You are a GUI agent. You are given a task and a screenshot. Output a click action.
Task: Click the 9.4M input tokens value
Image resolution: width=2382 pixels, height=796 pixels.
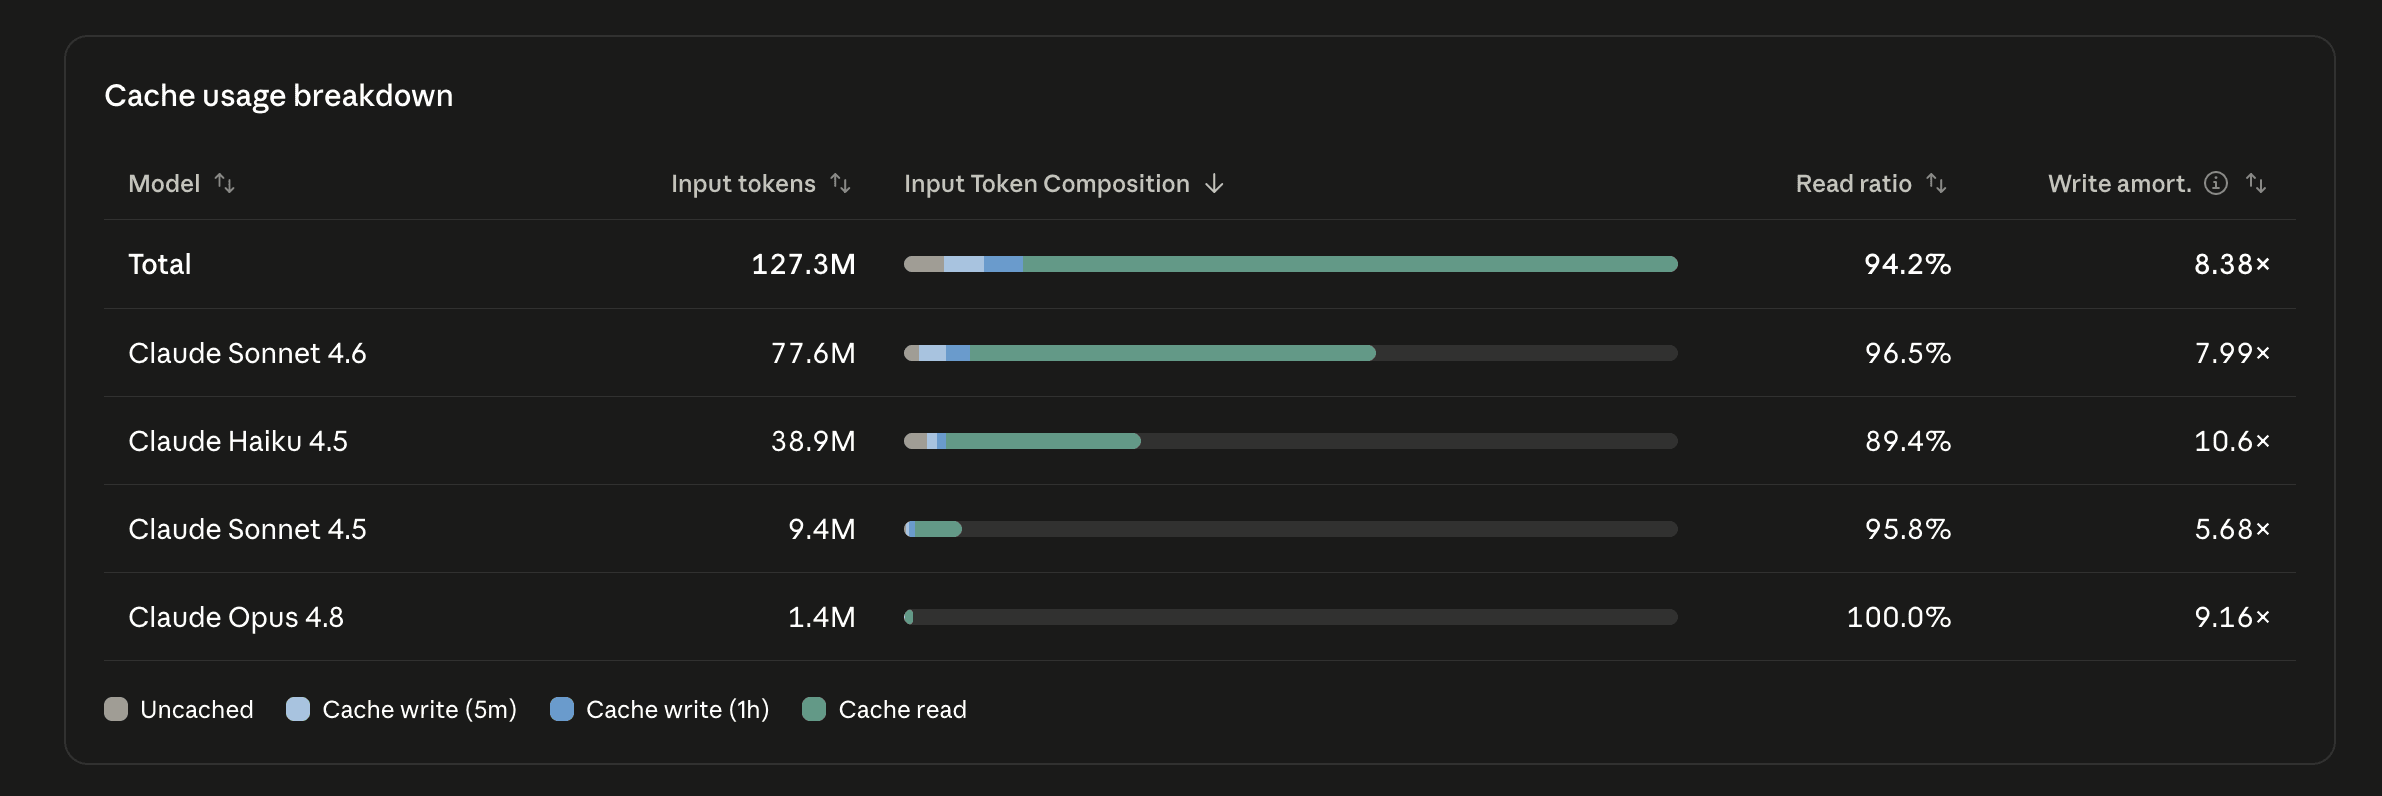click(x=822, y=529)
